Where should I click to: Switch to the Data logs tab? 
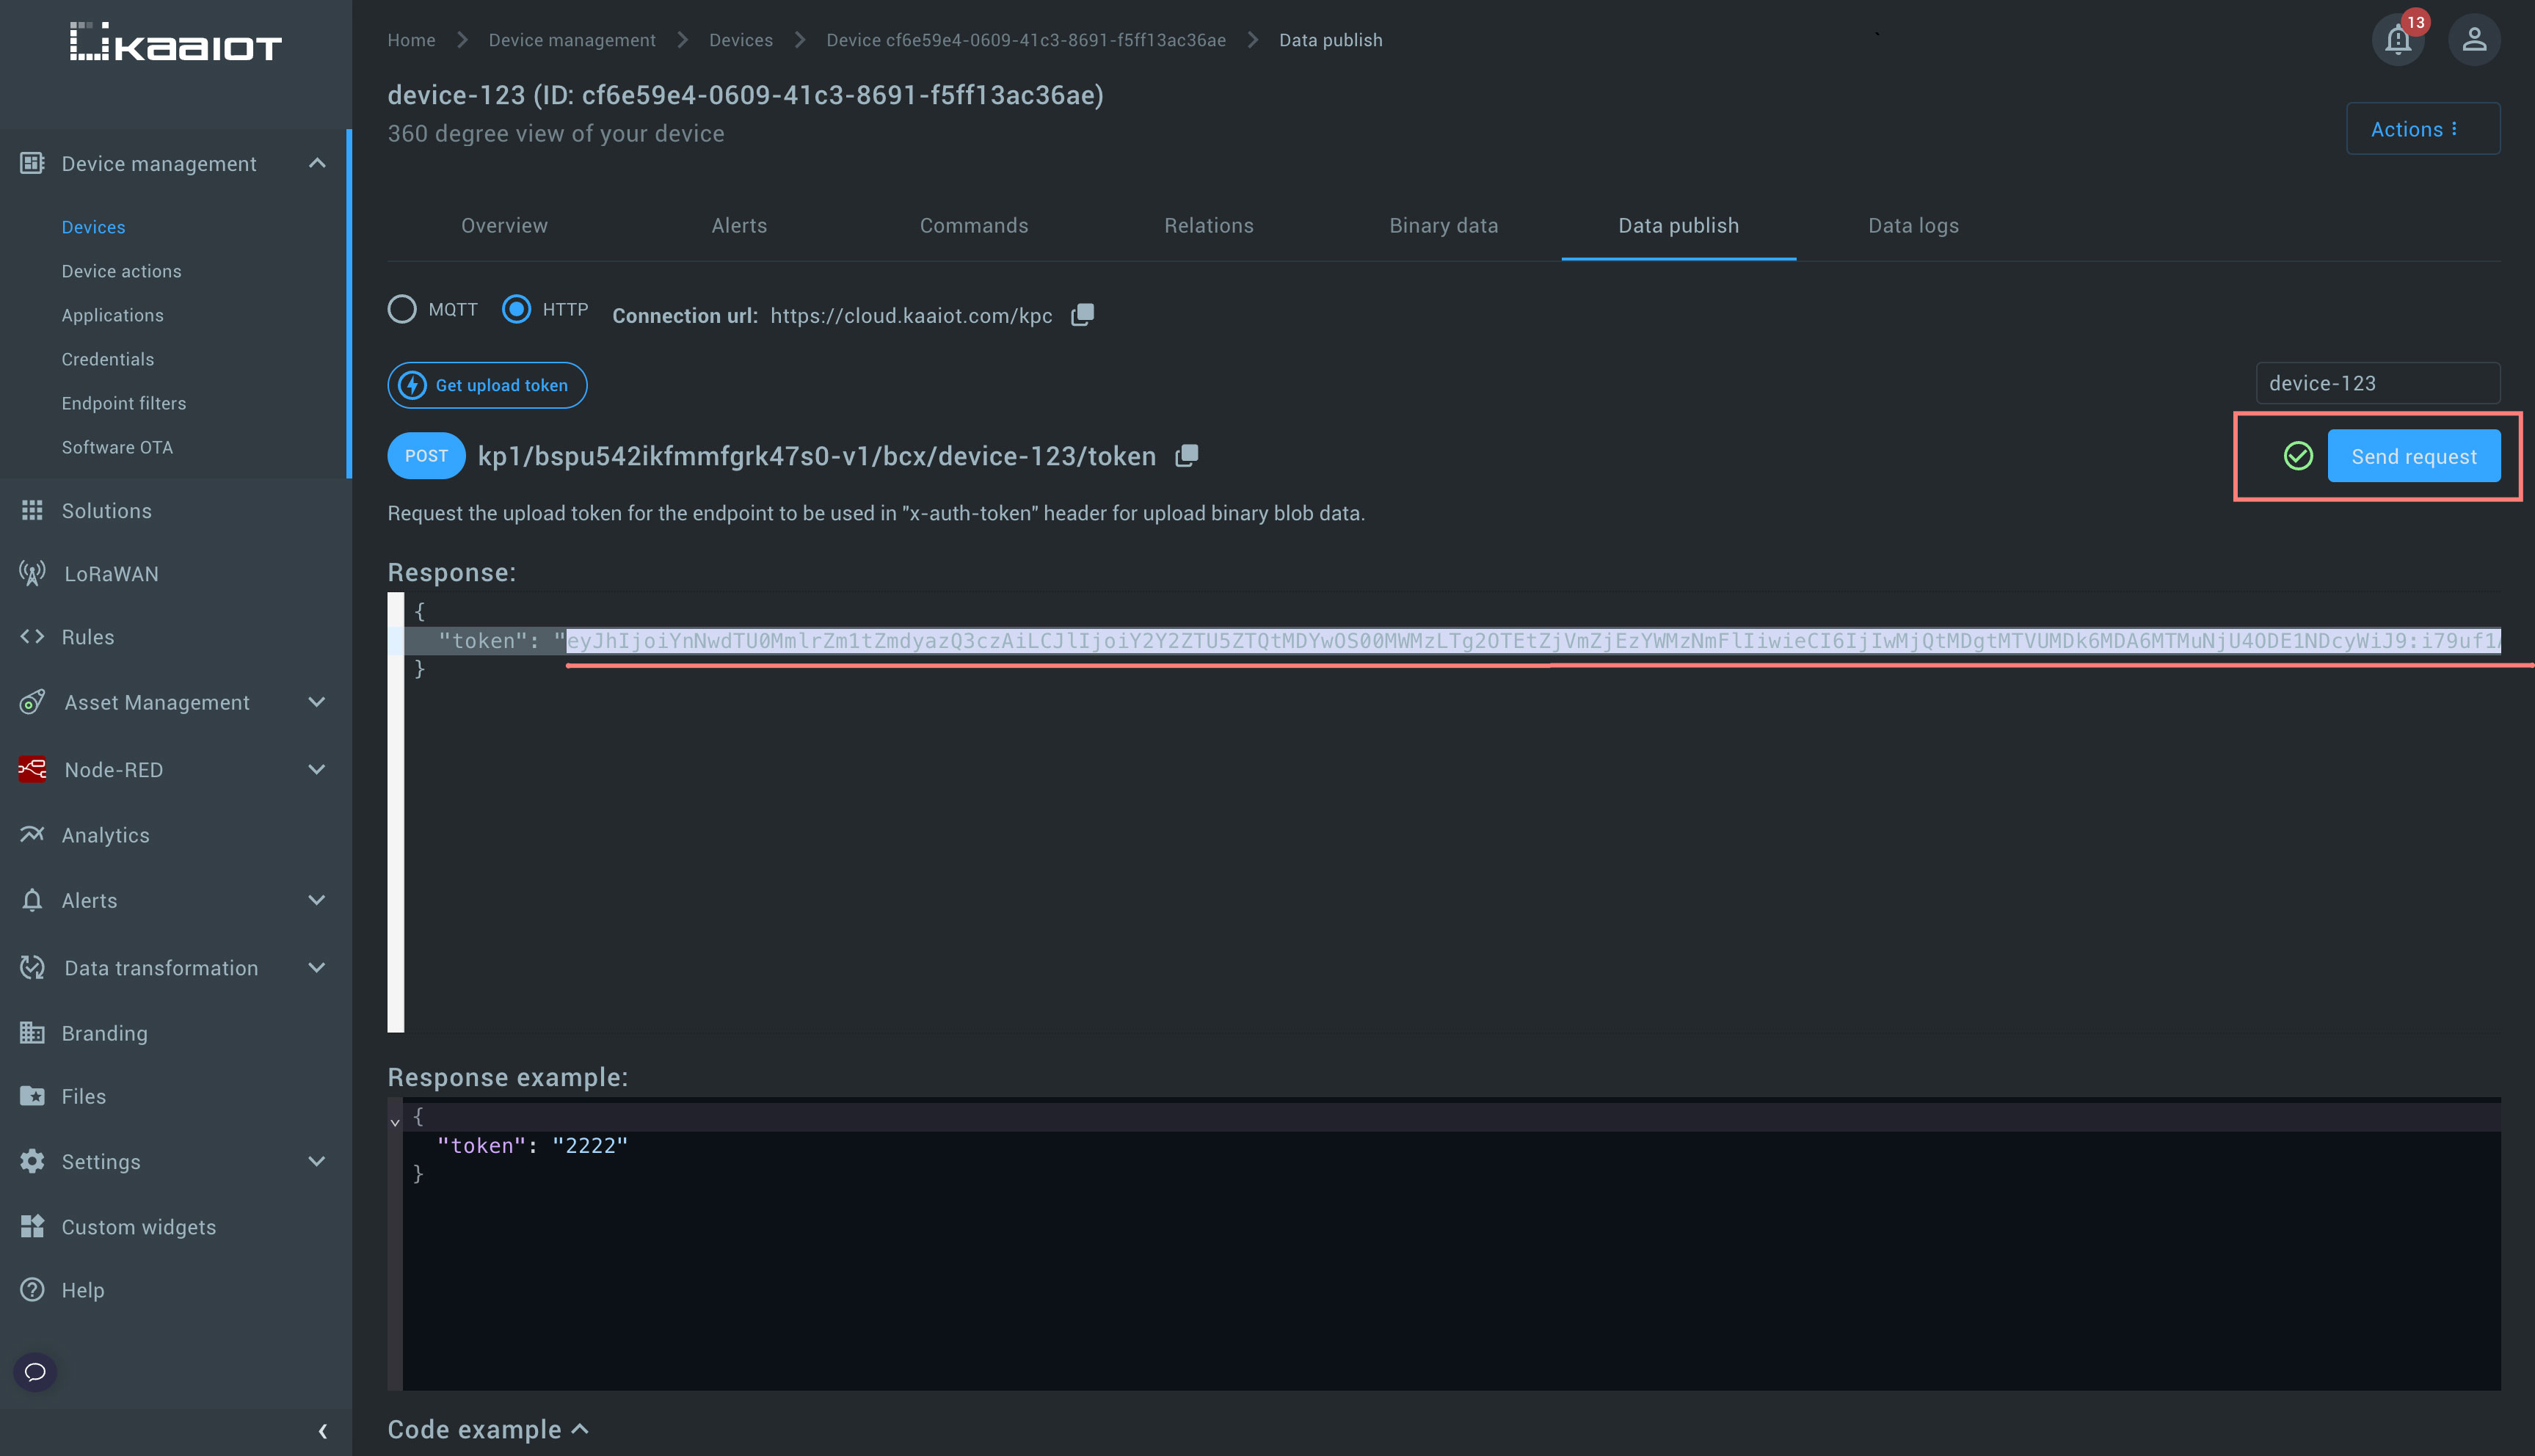1914,225
